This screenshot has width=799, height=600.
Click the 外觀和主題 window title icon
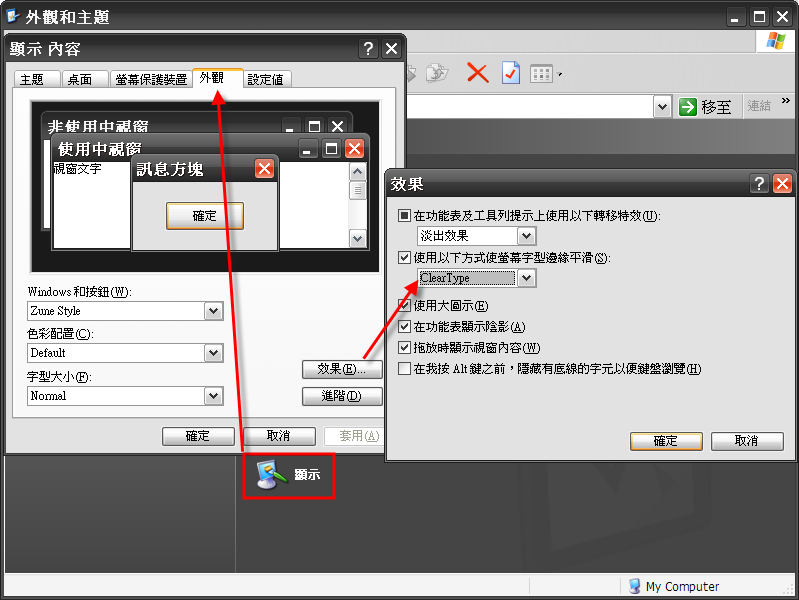(13, 17)
